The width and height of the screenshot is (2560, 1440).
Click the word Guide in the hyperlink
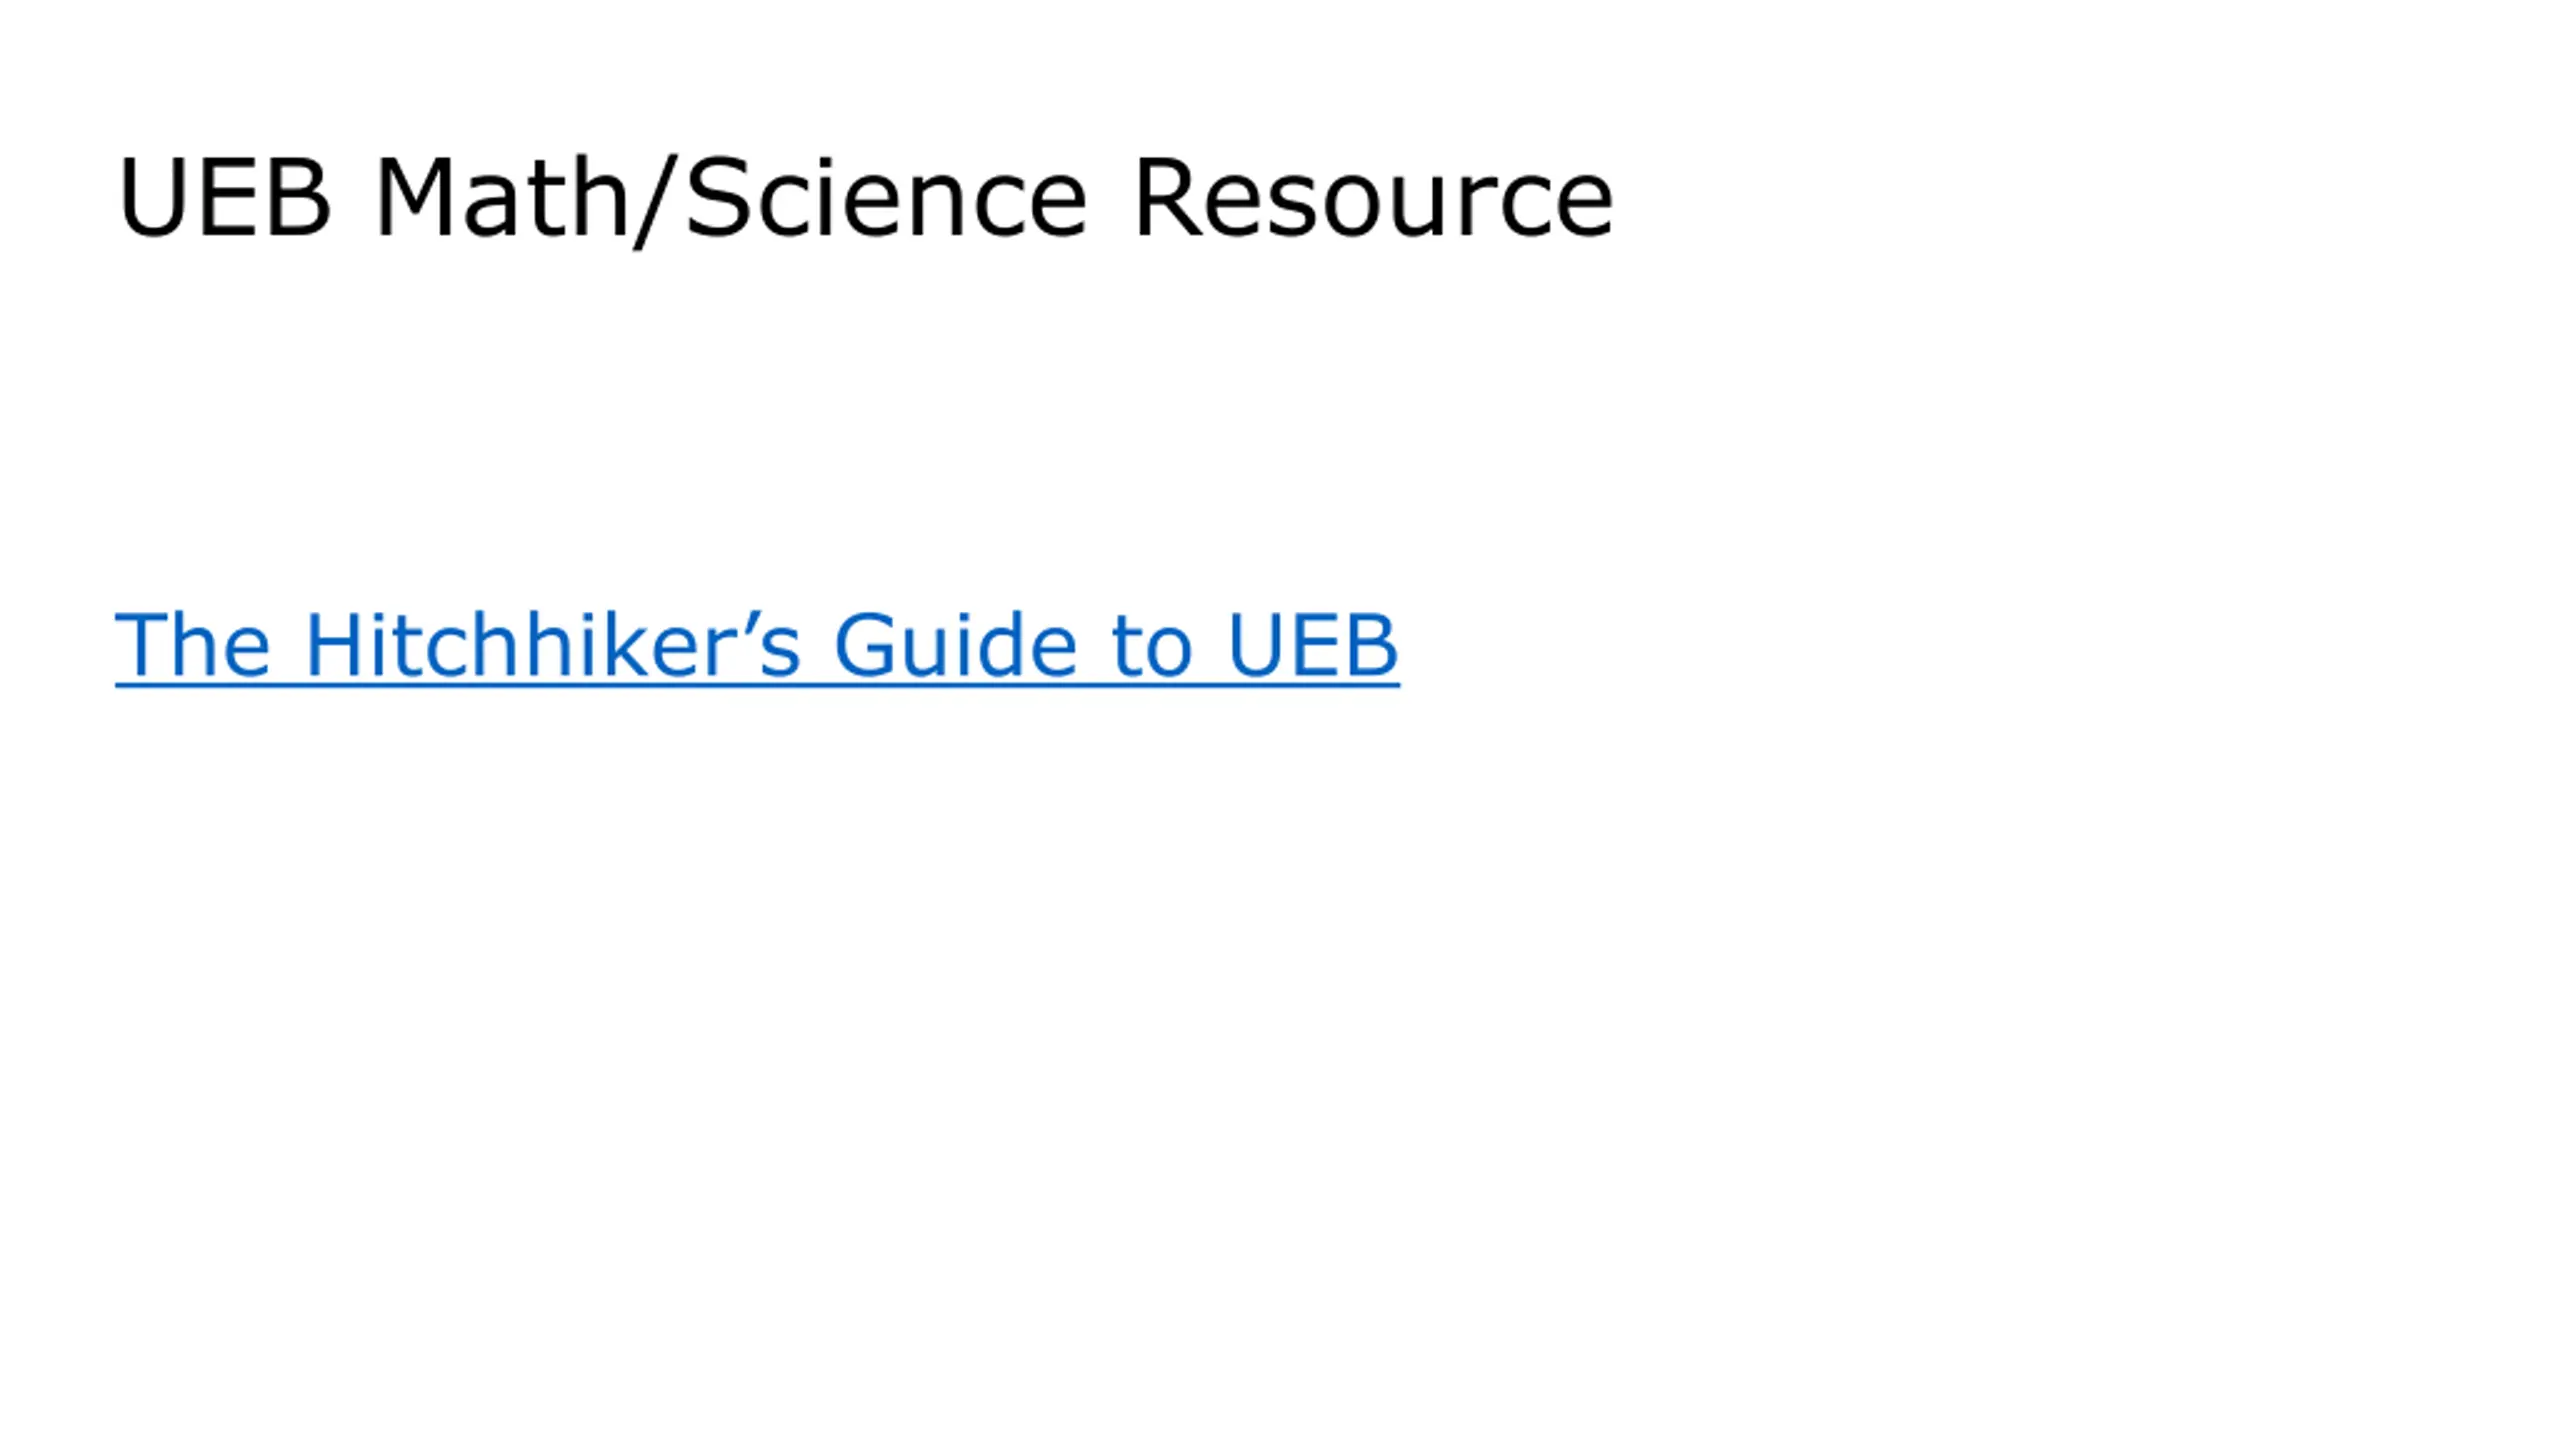tap(955, 646)
